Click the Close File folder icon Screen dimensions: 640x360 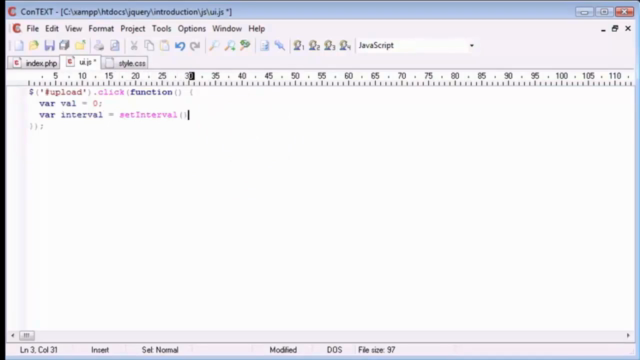80,45
